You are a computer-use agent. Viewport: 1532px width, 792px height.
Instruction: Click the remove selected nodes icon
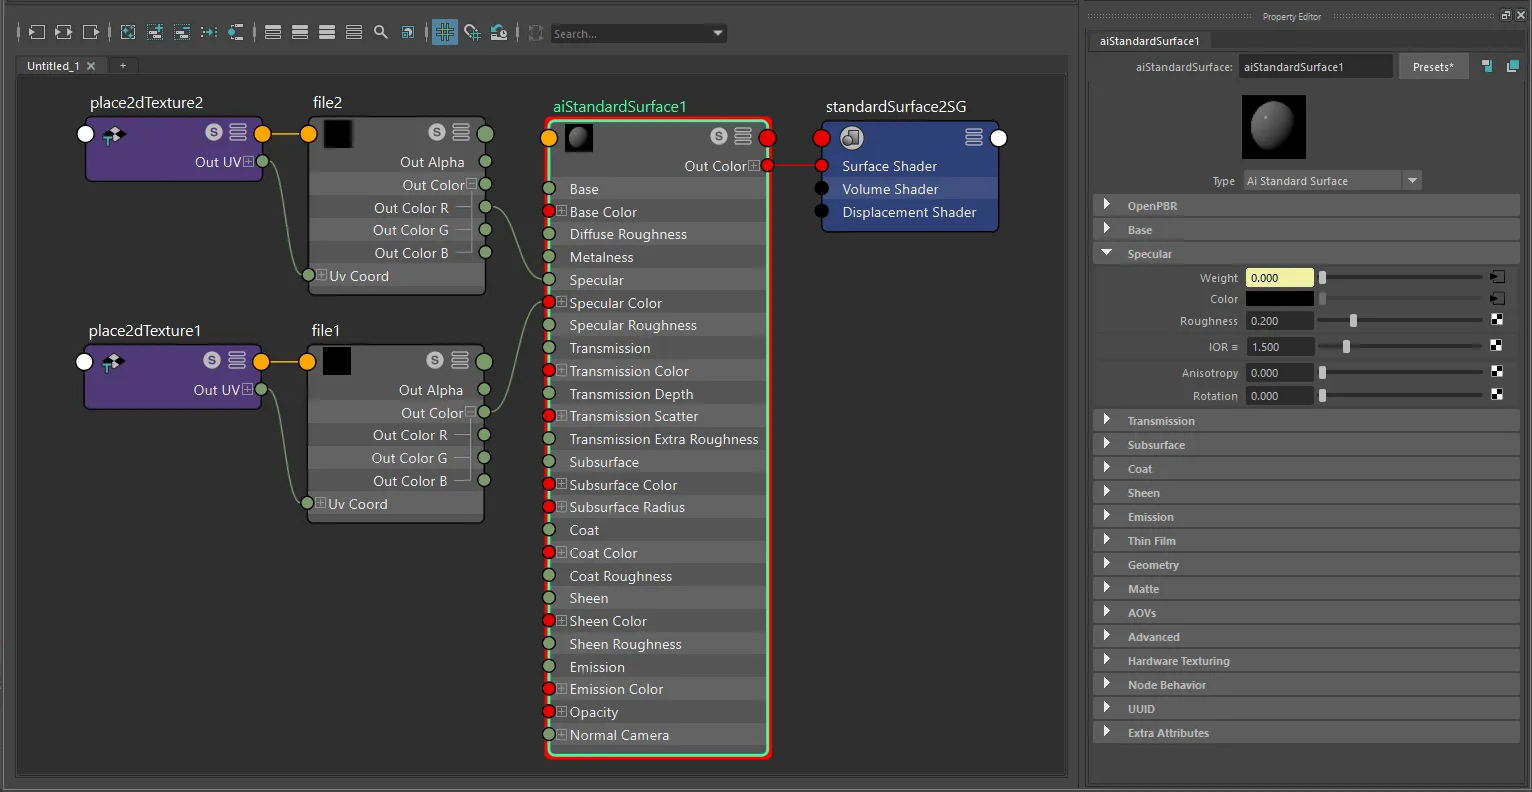tap(182, 33)
